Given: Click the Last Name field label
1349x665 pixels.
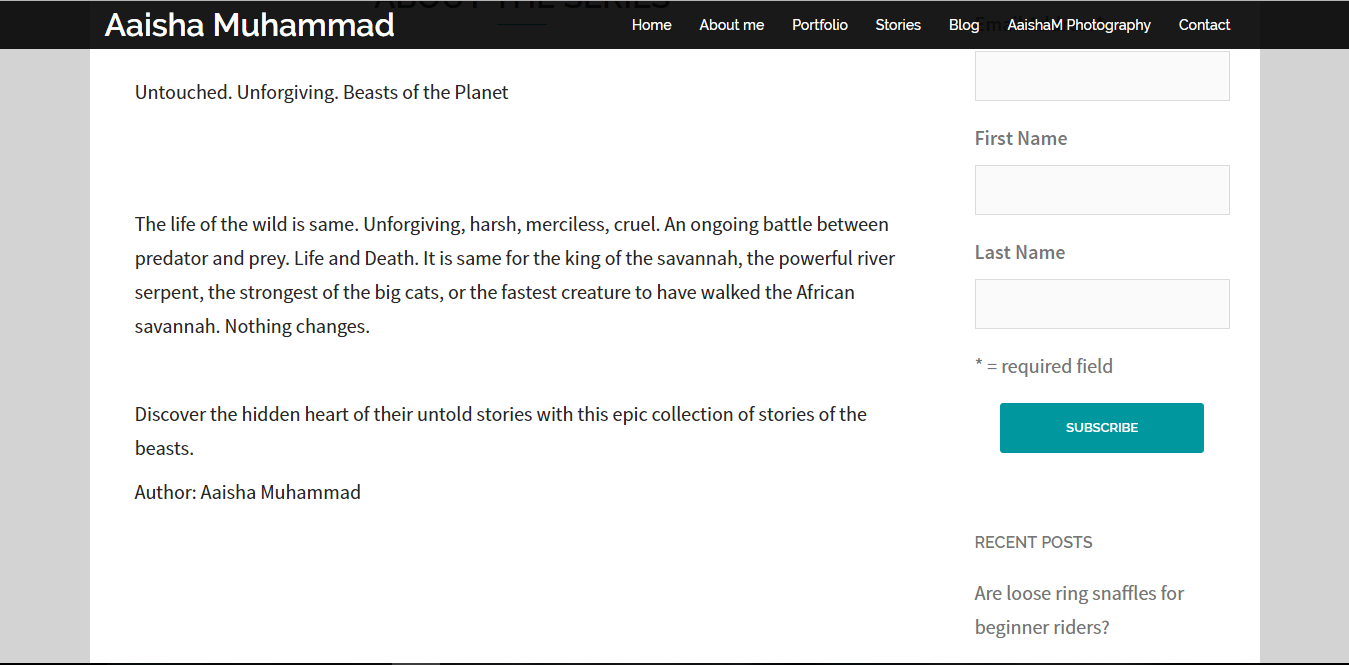Looking at the screenshot, I should point(1019,252).
